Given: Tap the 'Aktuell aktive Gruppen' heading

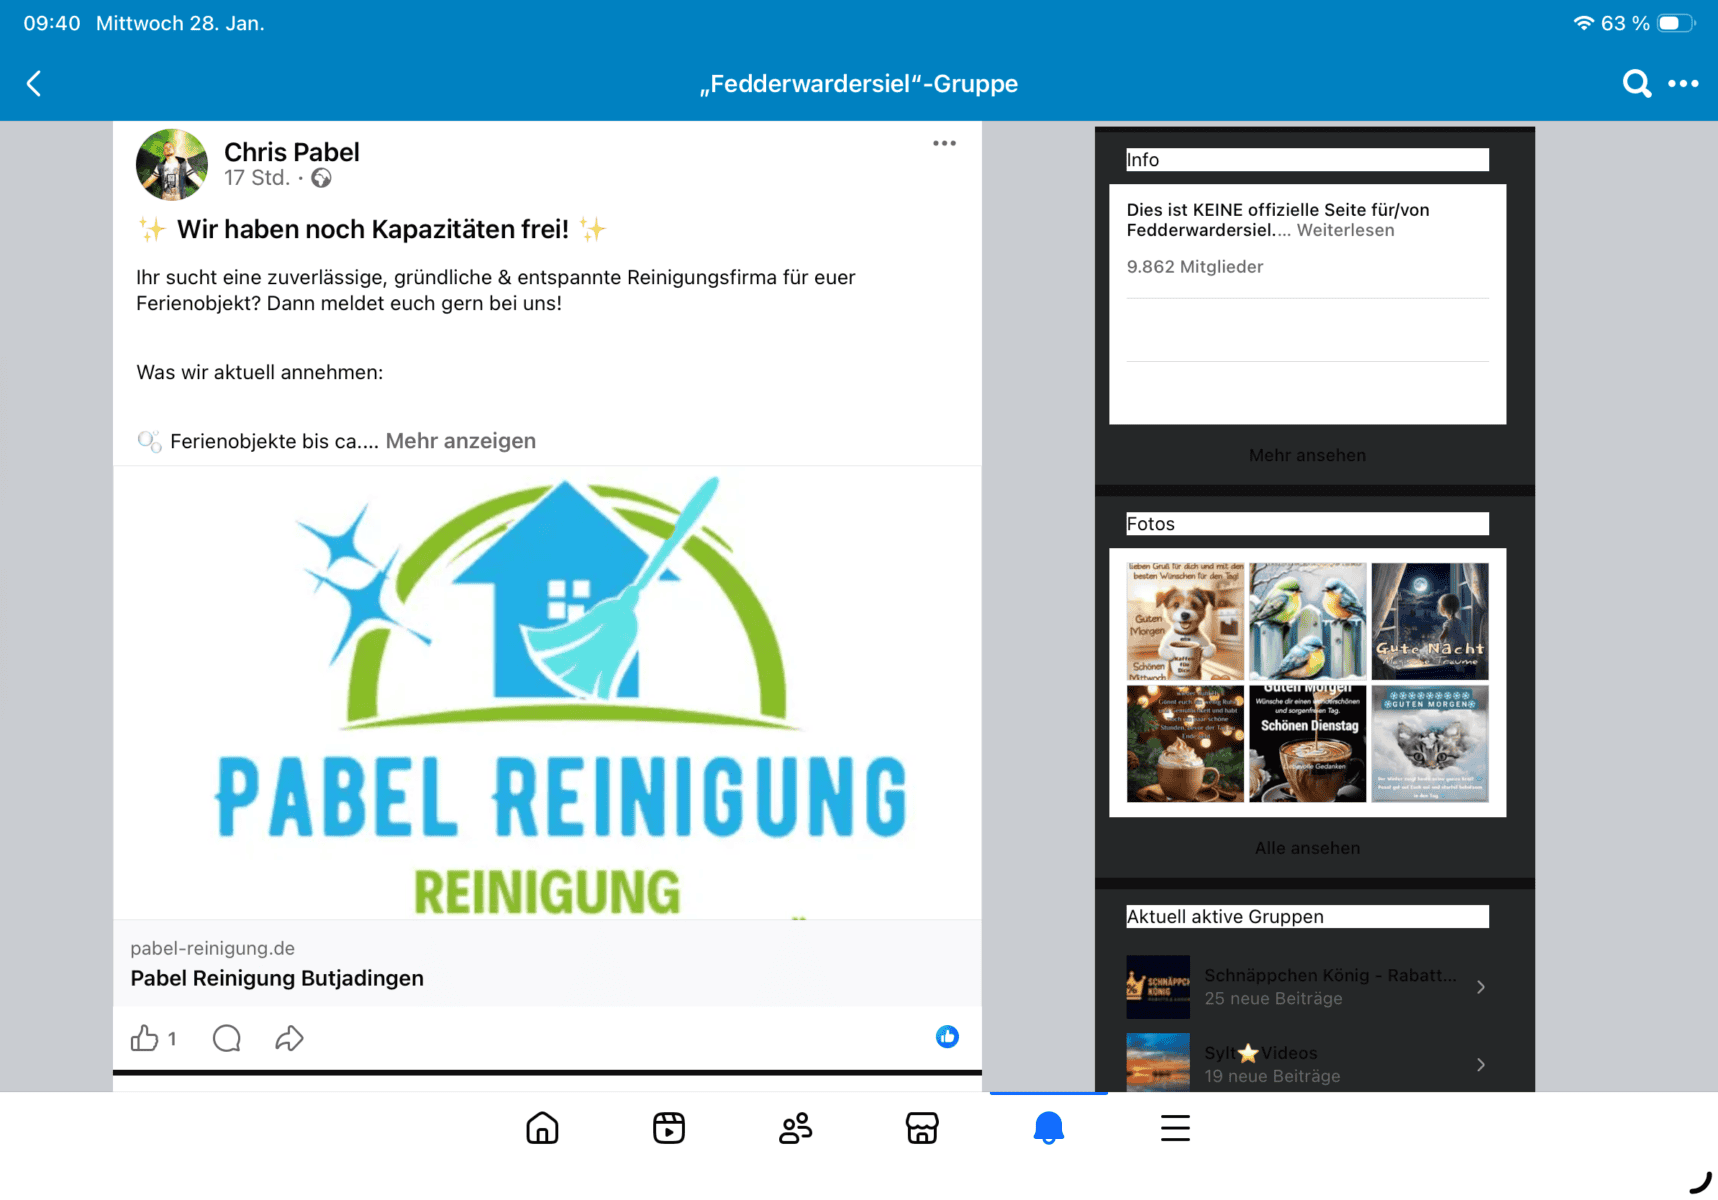Looking at the screenshot, I should click(x=1225, y=917).
